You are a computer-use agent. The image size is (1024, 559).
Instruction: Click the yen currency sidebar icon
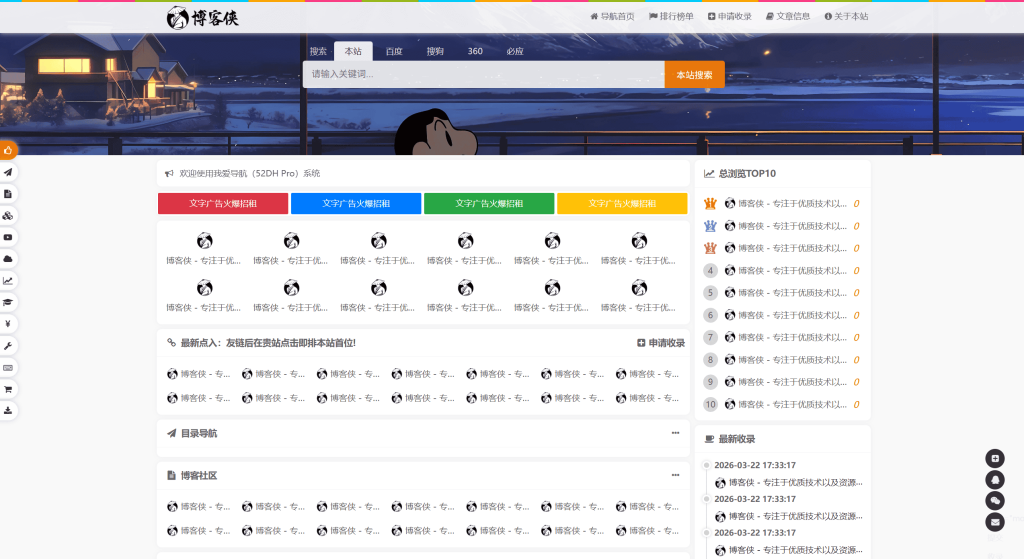tap(8, 324)
